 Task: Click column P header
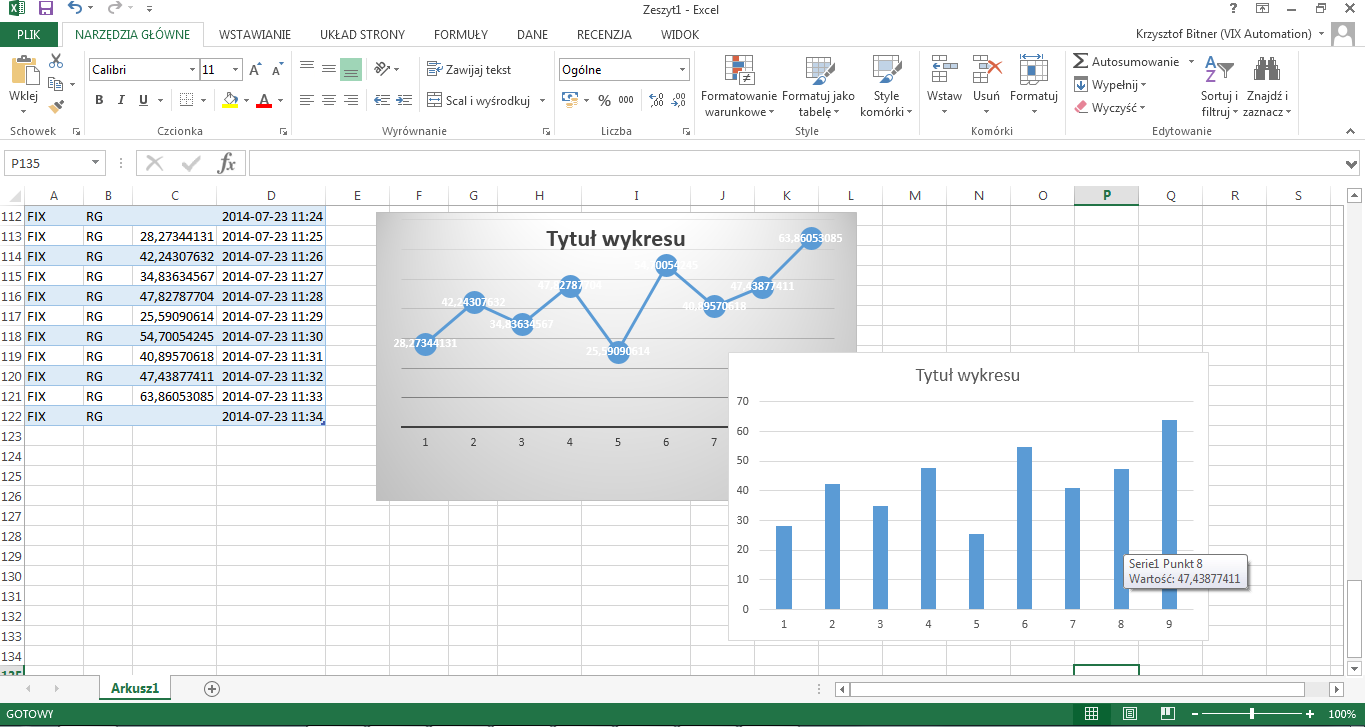[1106, 195]
